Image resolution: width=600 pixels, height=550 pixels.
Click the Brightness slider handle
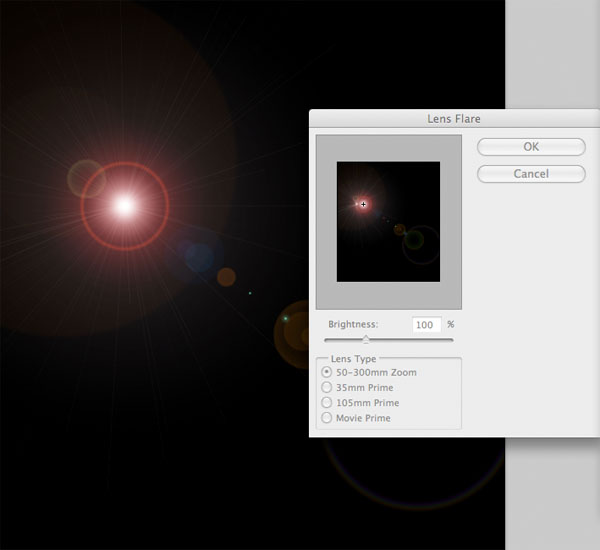tap(366, 339)
